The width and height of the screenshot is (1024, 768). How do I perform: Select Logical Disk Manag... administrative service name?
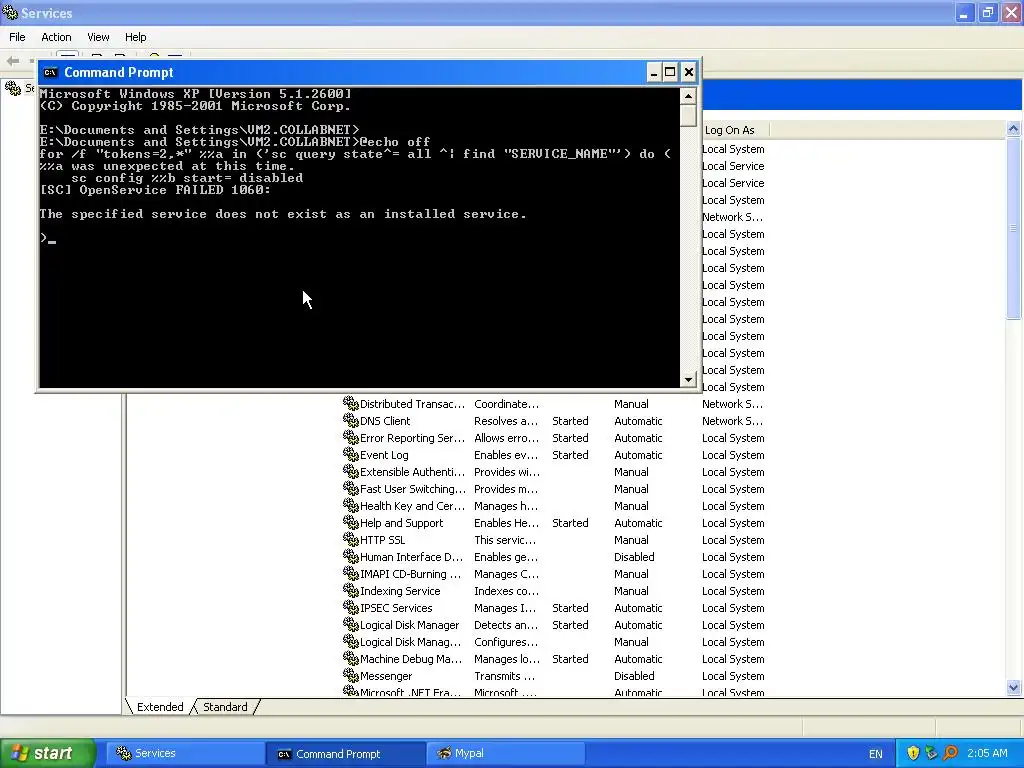(x=410, y=642)
